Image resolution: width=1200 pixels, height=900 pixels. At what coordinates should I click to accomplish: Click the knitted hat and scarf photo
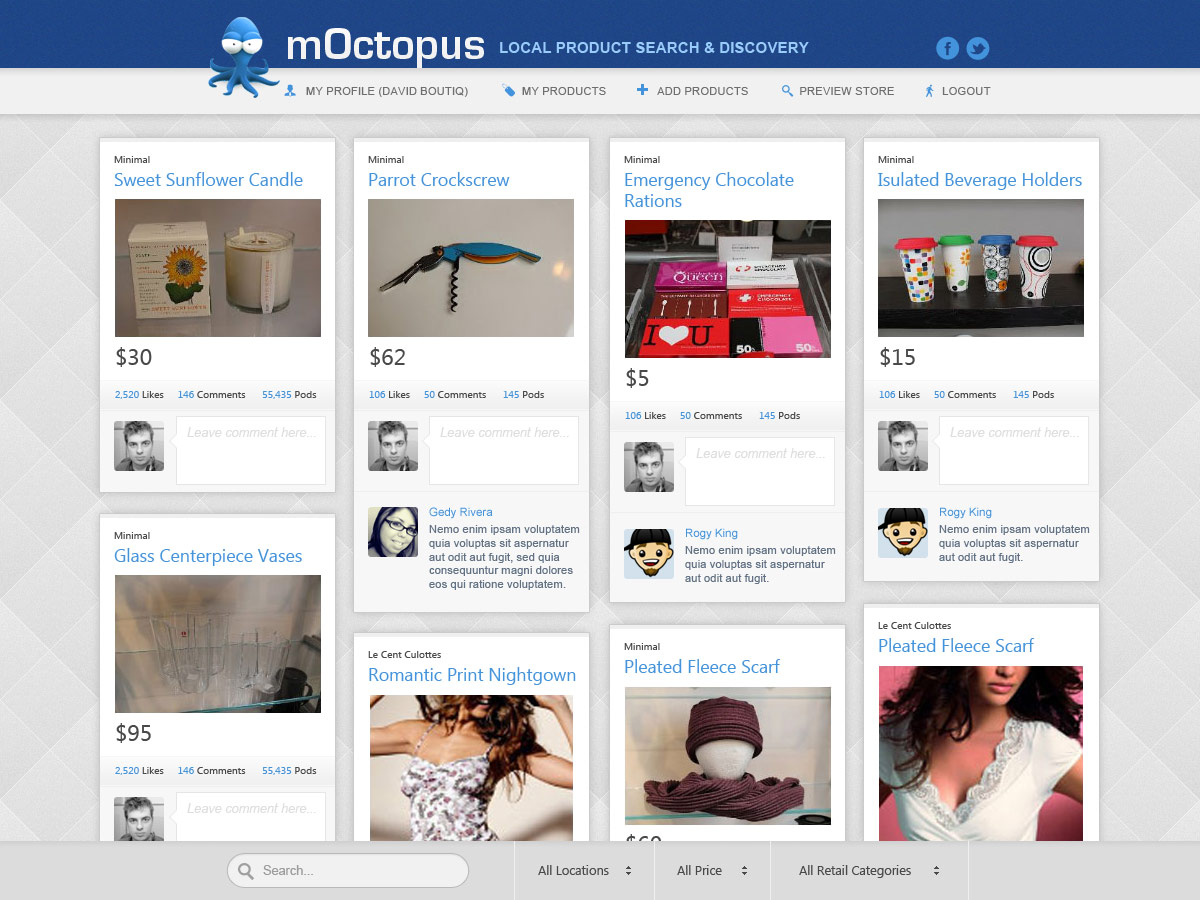[x=728, y=756]
